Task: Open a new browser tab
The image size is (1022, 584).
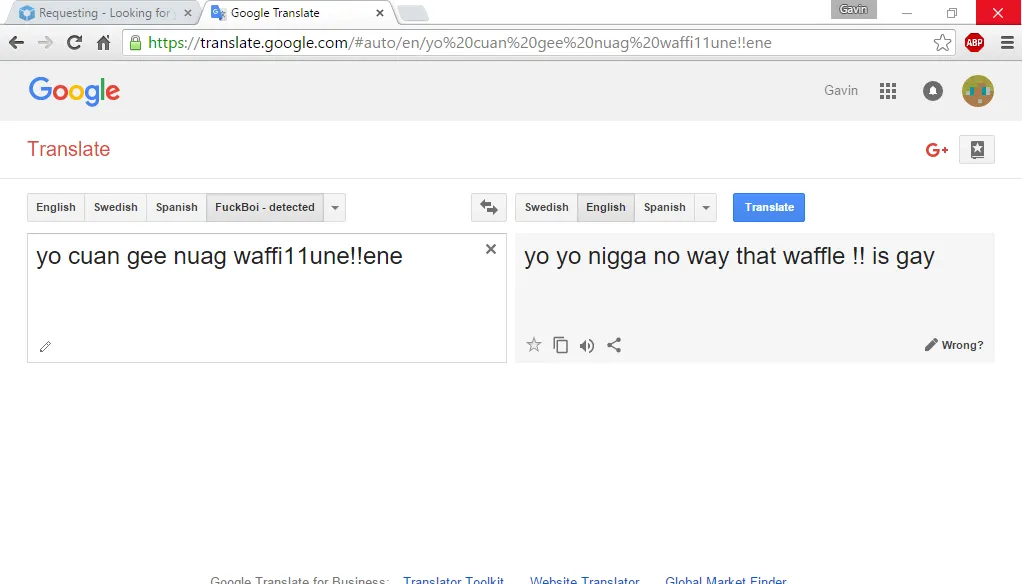Action: click(413, 13)
